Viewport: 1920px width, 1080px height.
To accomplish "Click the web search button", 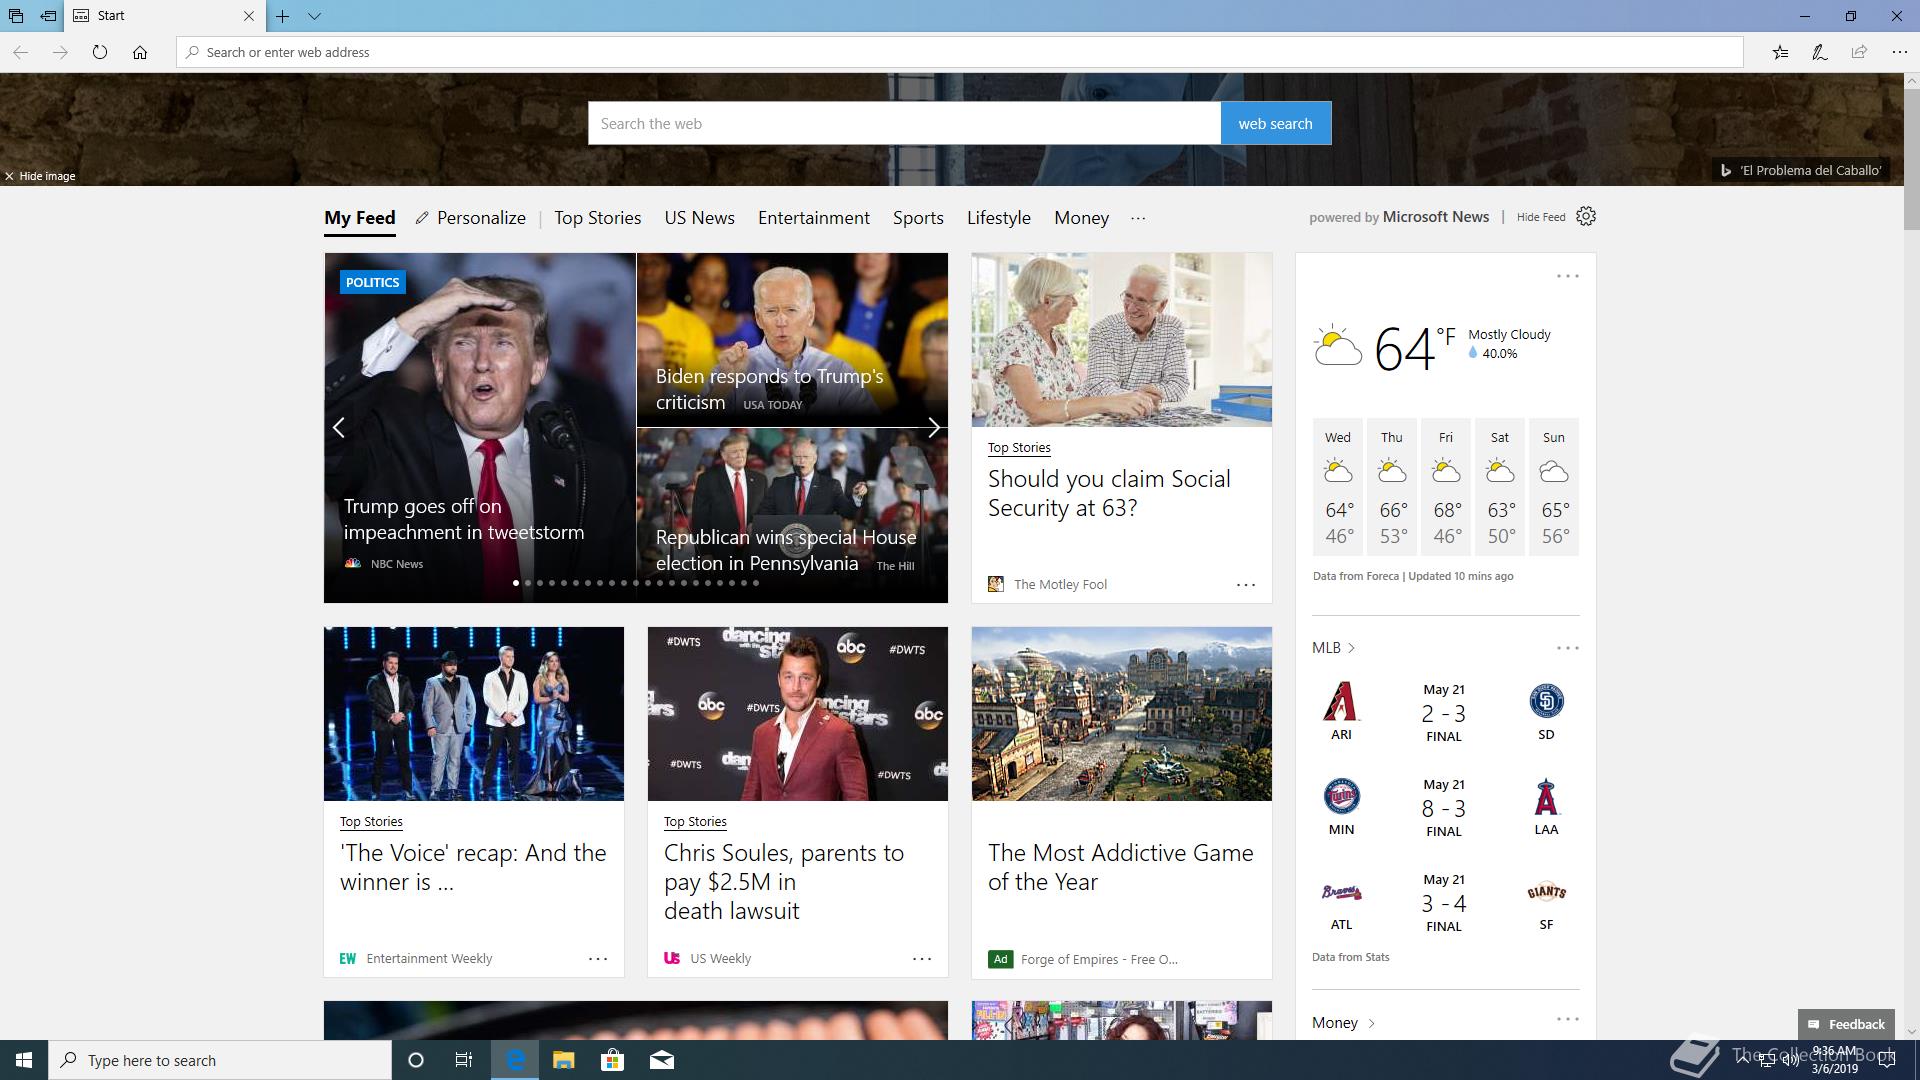I will click(1276, 123).
